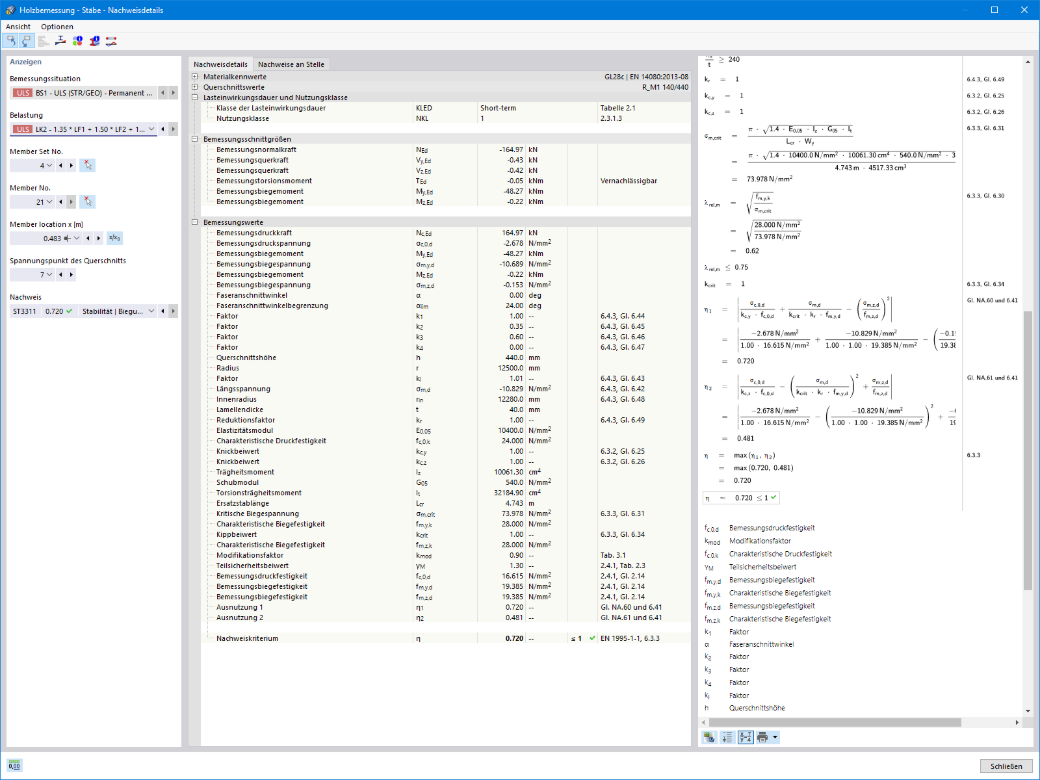Open Spannungspunkt des Querschnitts dropdown
Image resolution: width=1040 pixels, height=780 pixels.
click(x=49, y=275)
